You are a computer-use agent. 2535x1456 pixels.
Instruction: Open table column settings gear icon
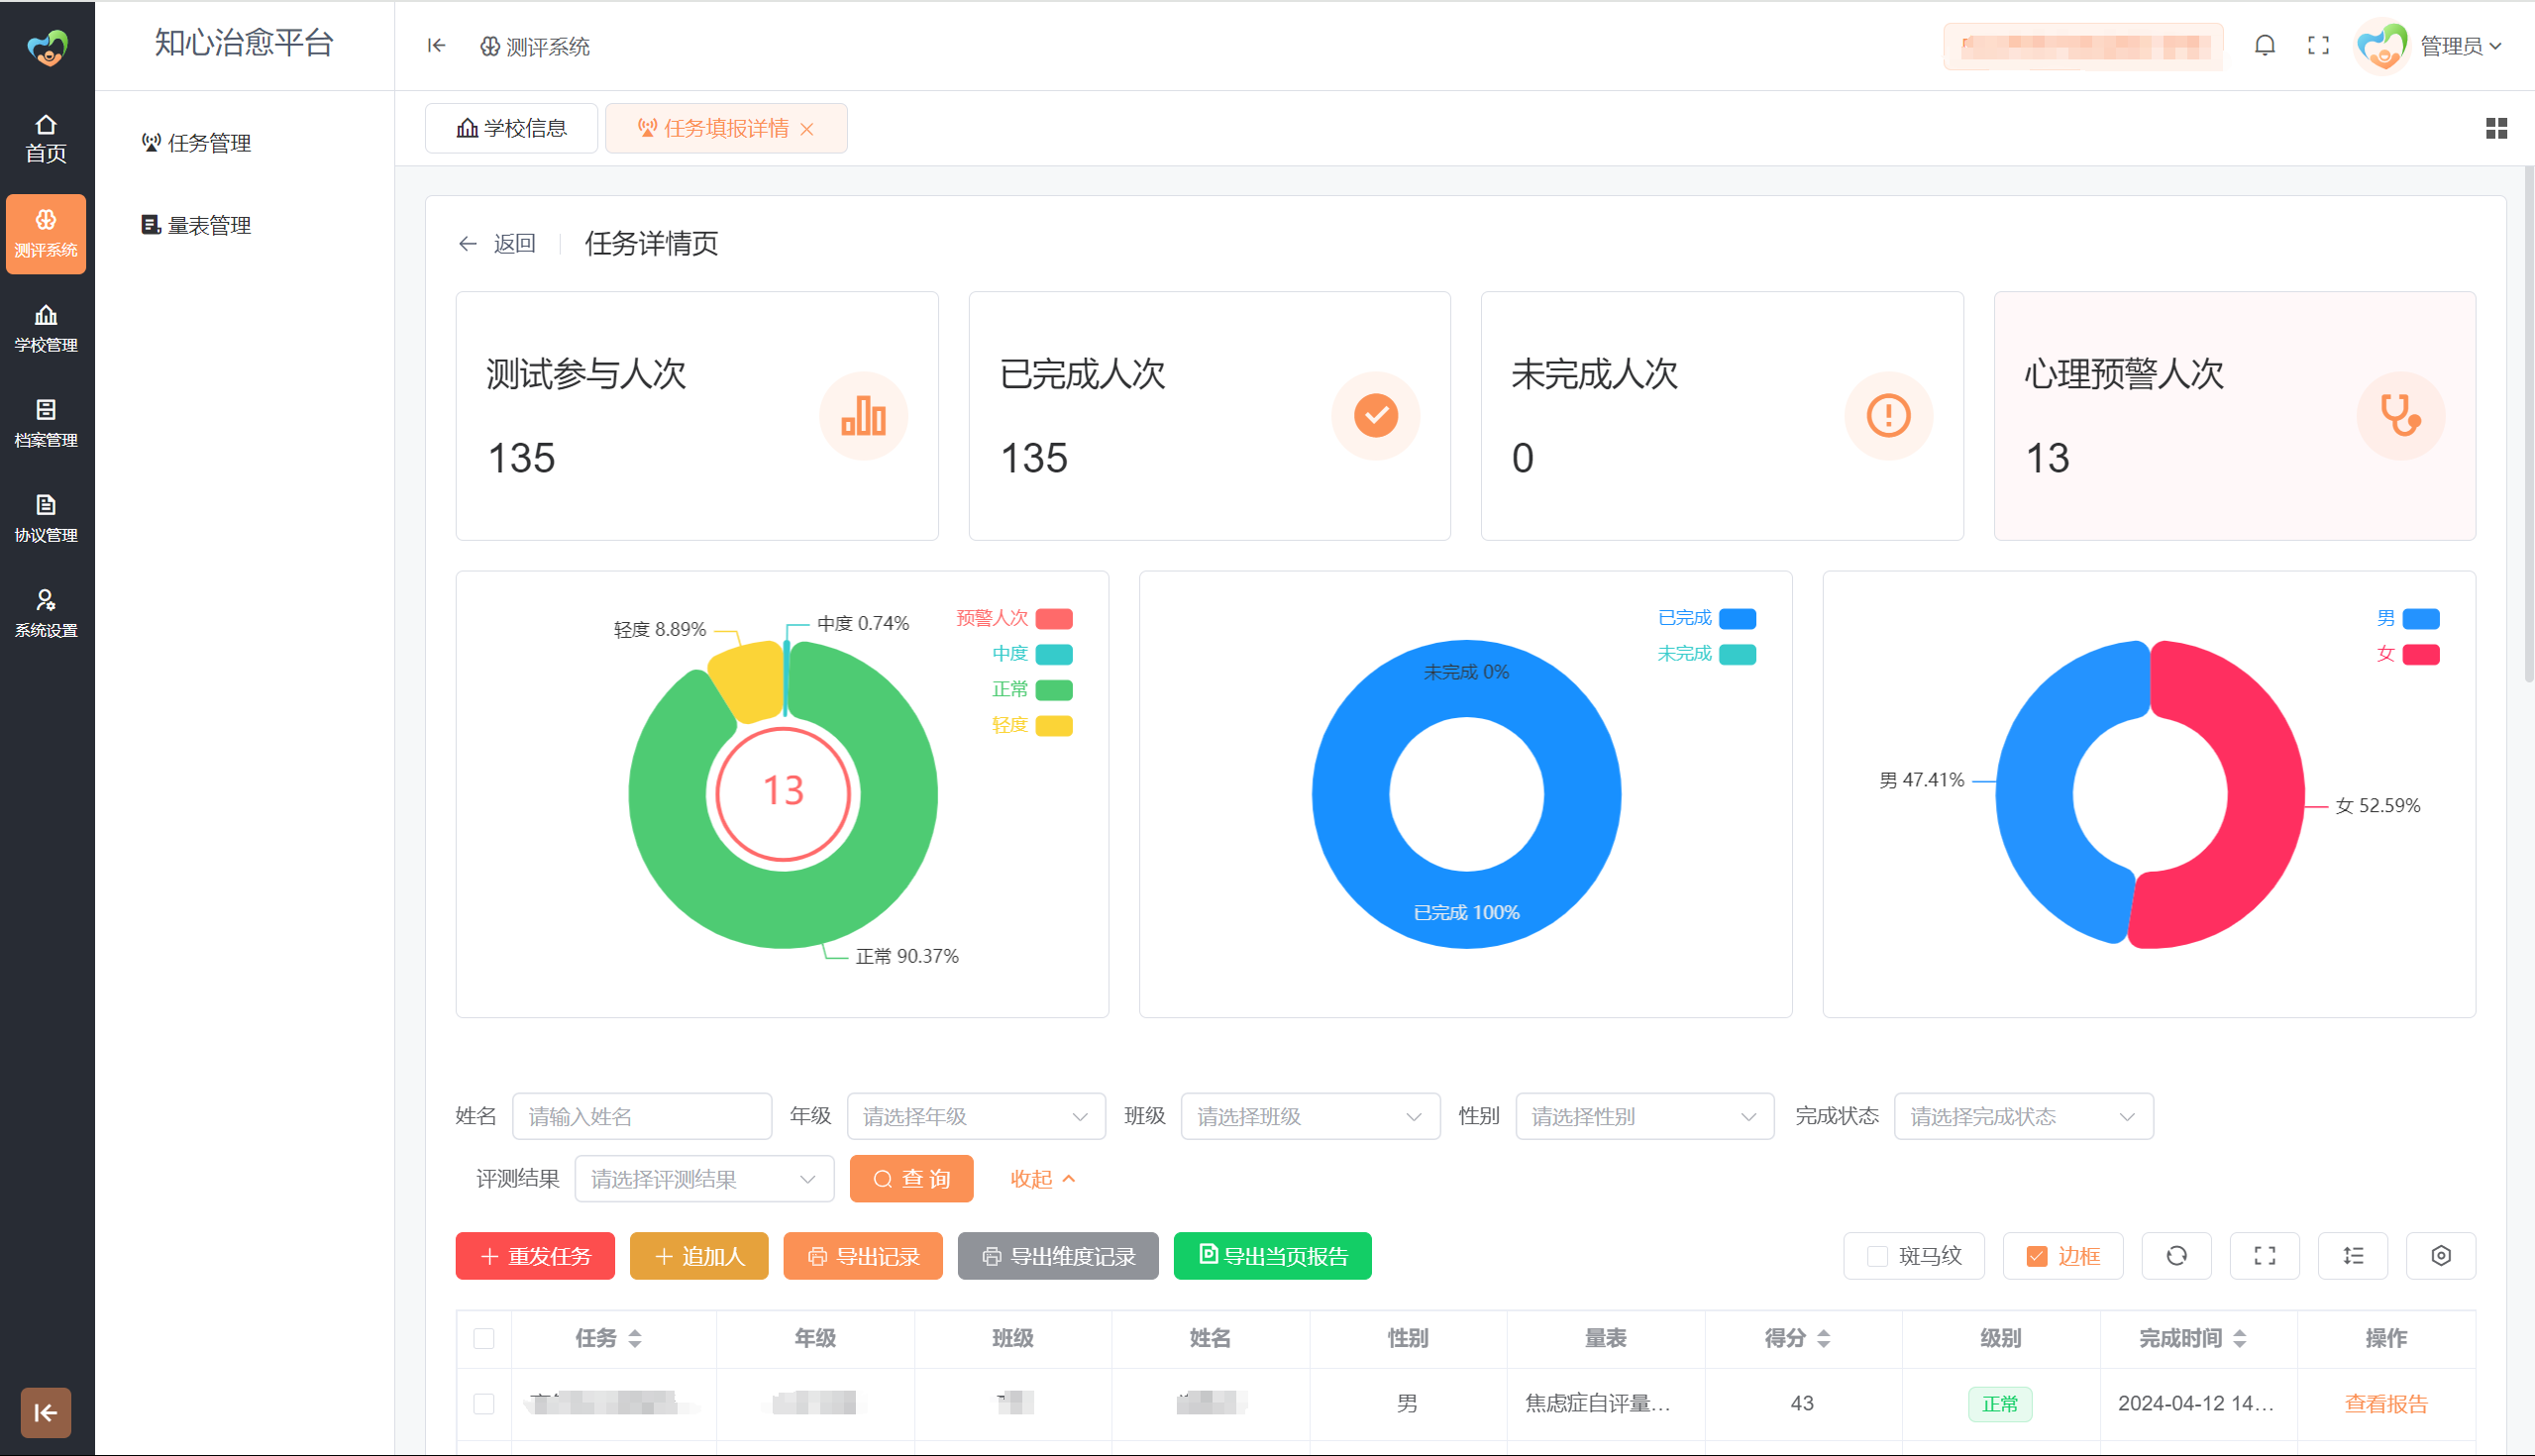pos(2440,1256)
